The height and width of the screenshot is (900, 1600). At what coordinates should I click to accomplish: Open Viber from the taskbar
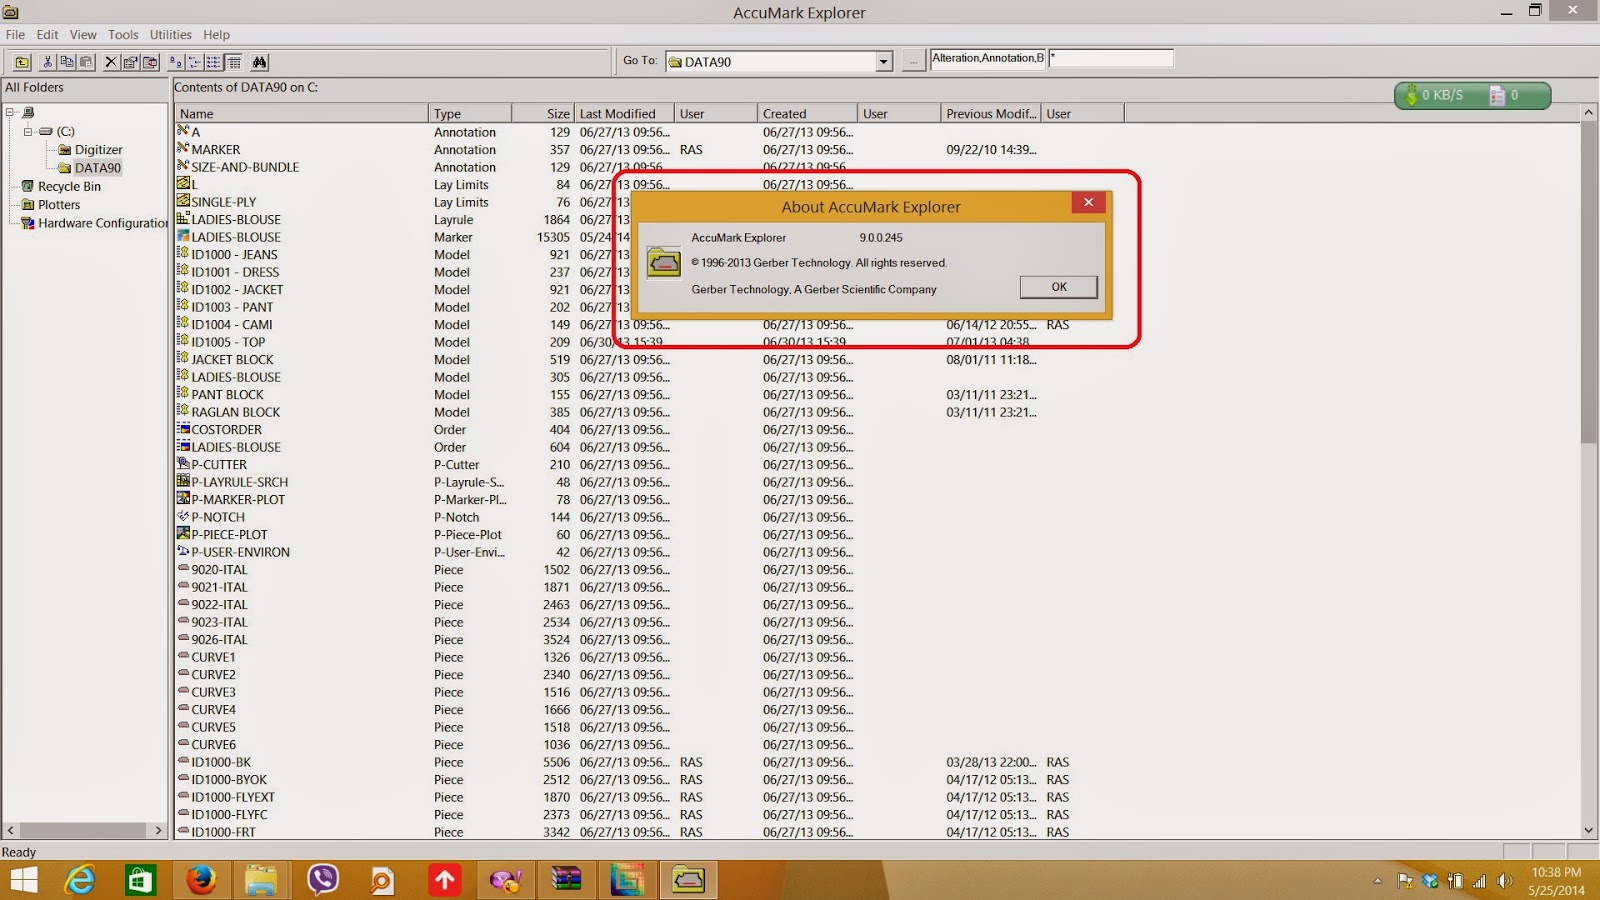322,880
